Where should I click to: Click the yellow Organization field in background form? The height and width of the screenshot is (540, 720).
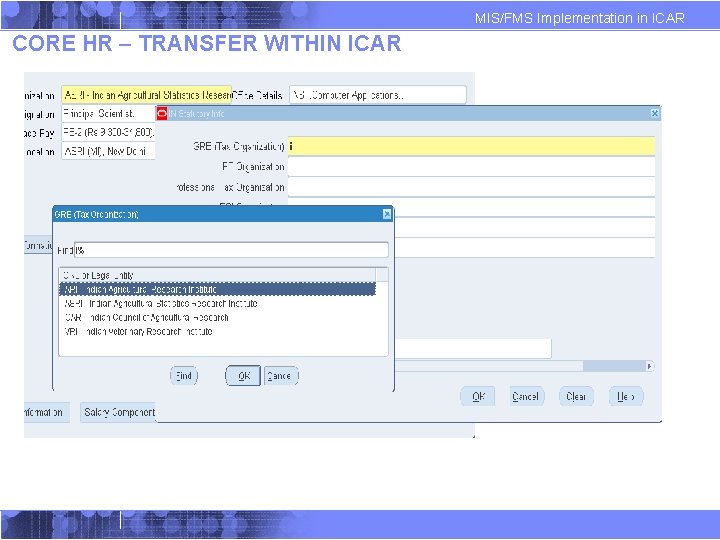[x=146, y=95]
